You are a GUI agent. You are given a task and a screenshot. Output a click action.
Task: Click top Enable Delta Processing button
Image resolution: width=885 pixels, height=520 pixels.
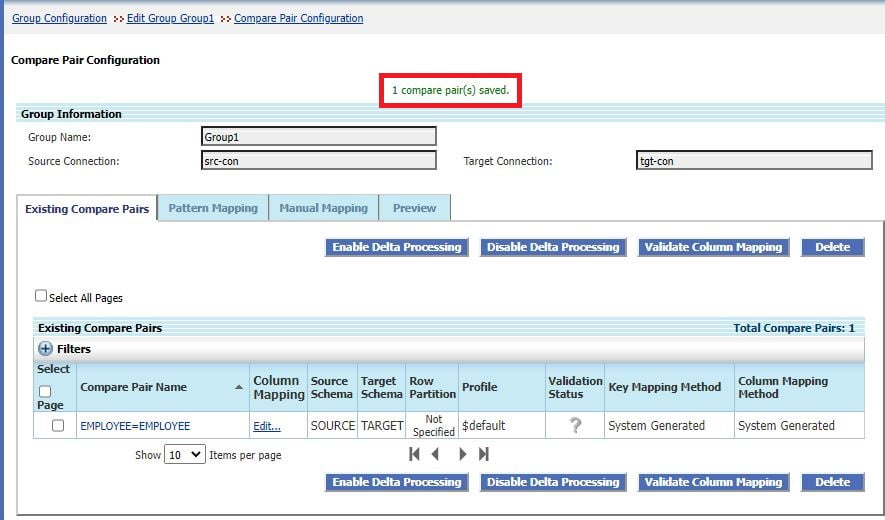(x=397, y=247)
